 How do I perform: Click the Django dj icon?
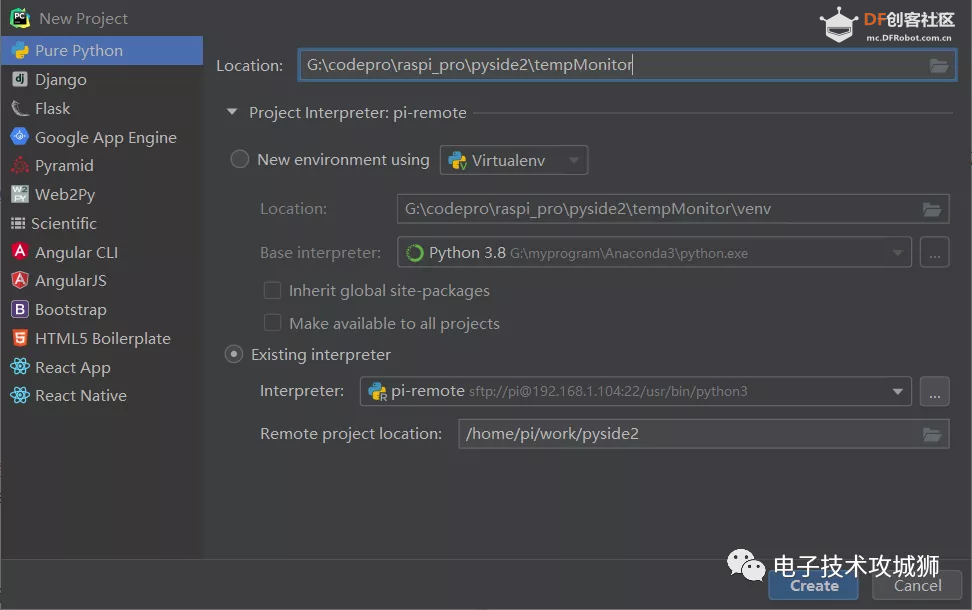tap(20, 79)
